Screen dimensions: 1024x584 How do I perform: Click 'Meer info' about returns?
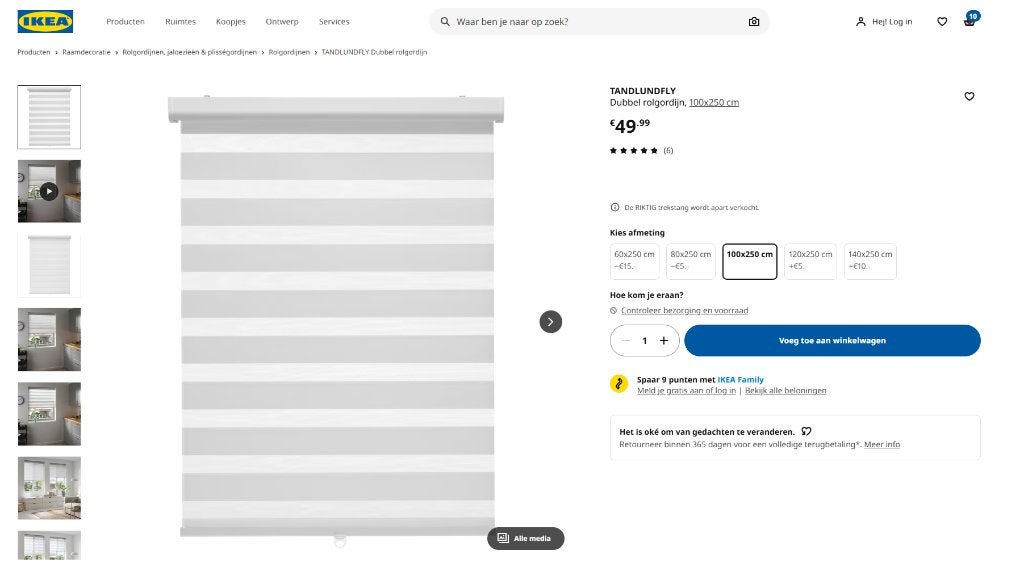pyautogui.click(x=882, y=444)
